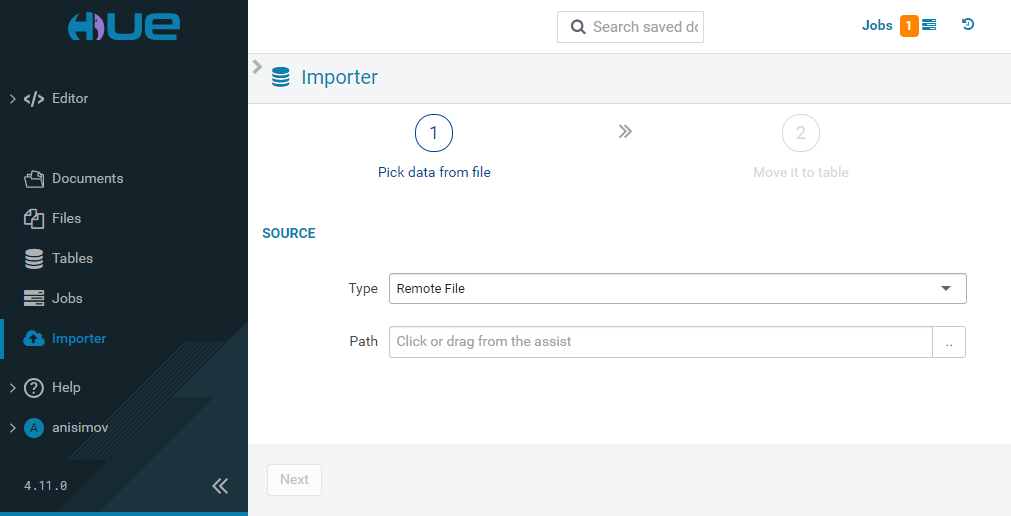Open the jobs list icon in header

coord(929,25)
